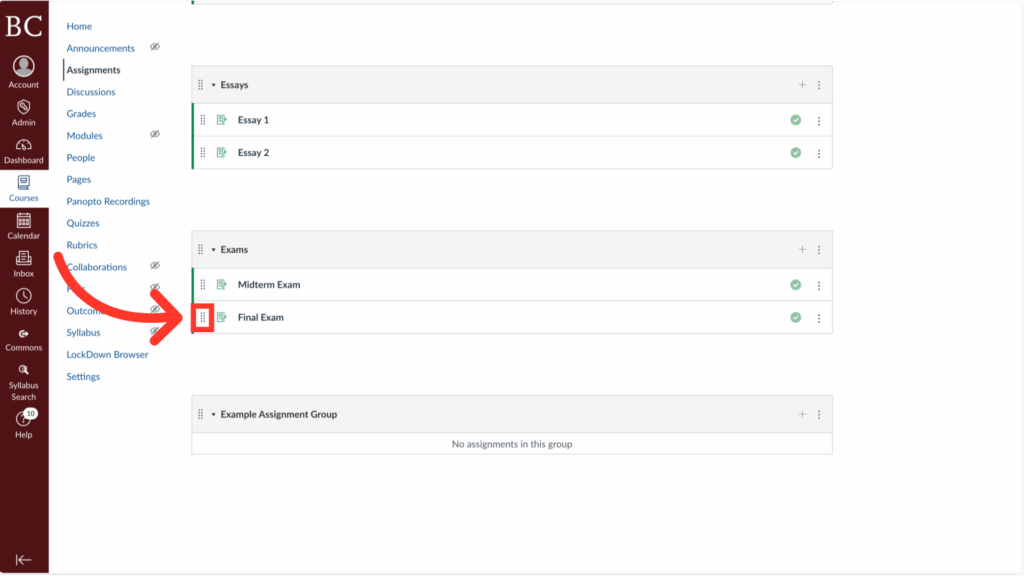This screenshot has height=576, width=1024.
Task: Open Settings at the bottom of course navigation
Action: [x=82, y=376]
